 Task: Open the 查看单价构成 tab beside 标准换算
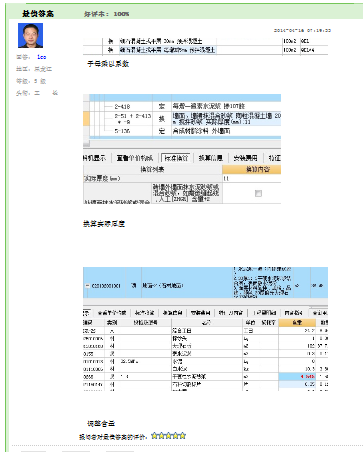pyautogui.click(x=134, y=158)
